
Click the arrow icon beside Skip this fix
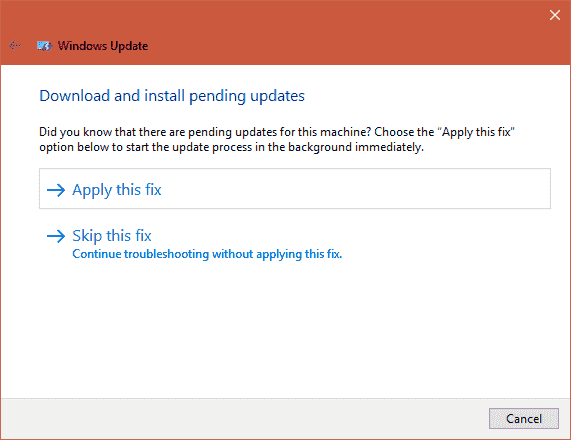56,236
